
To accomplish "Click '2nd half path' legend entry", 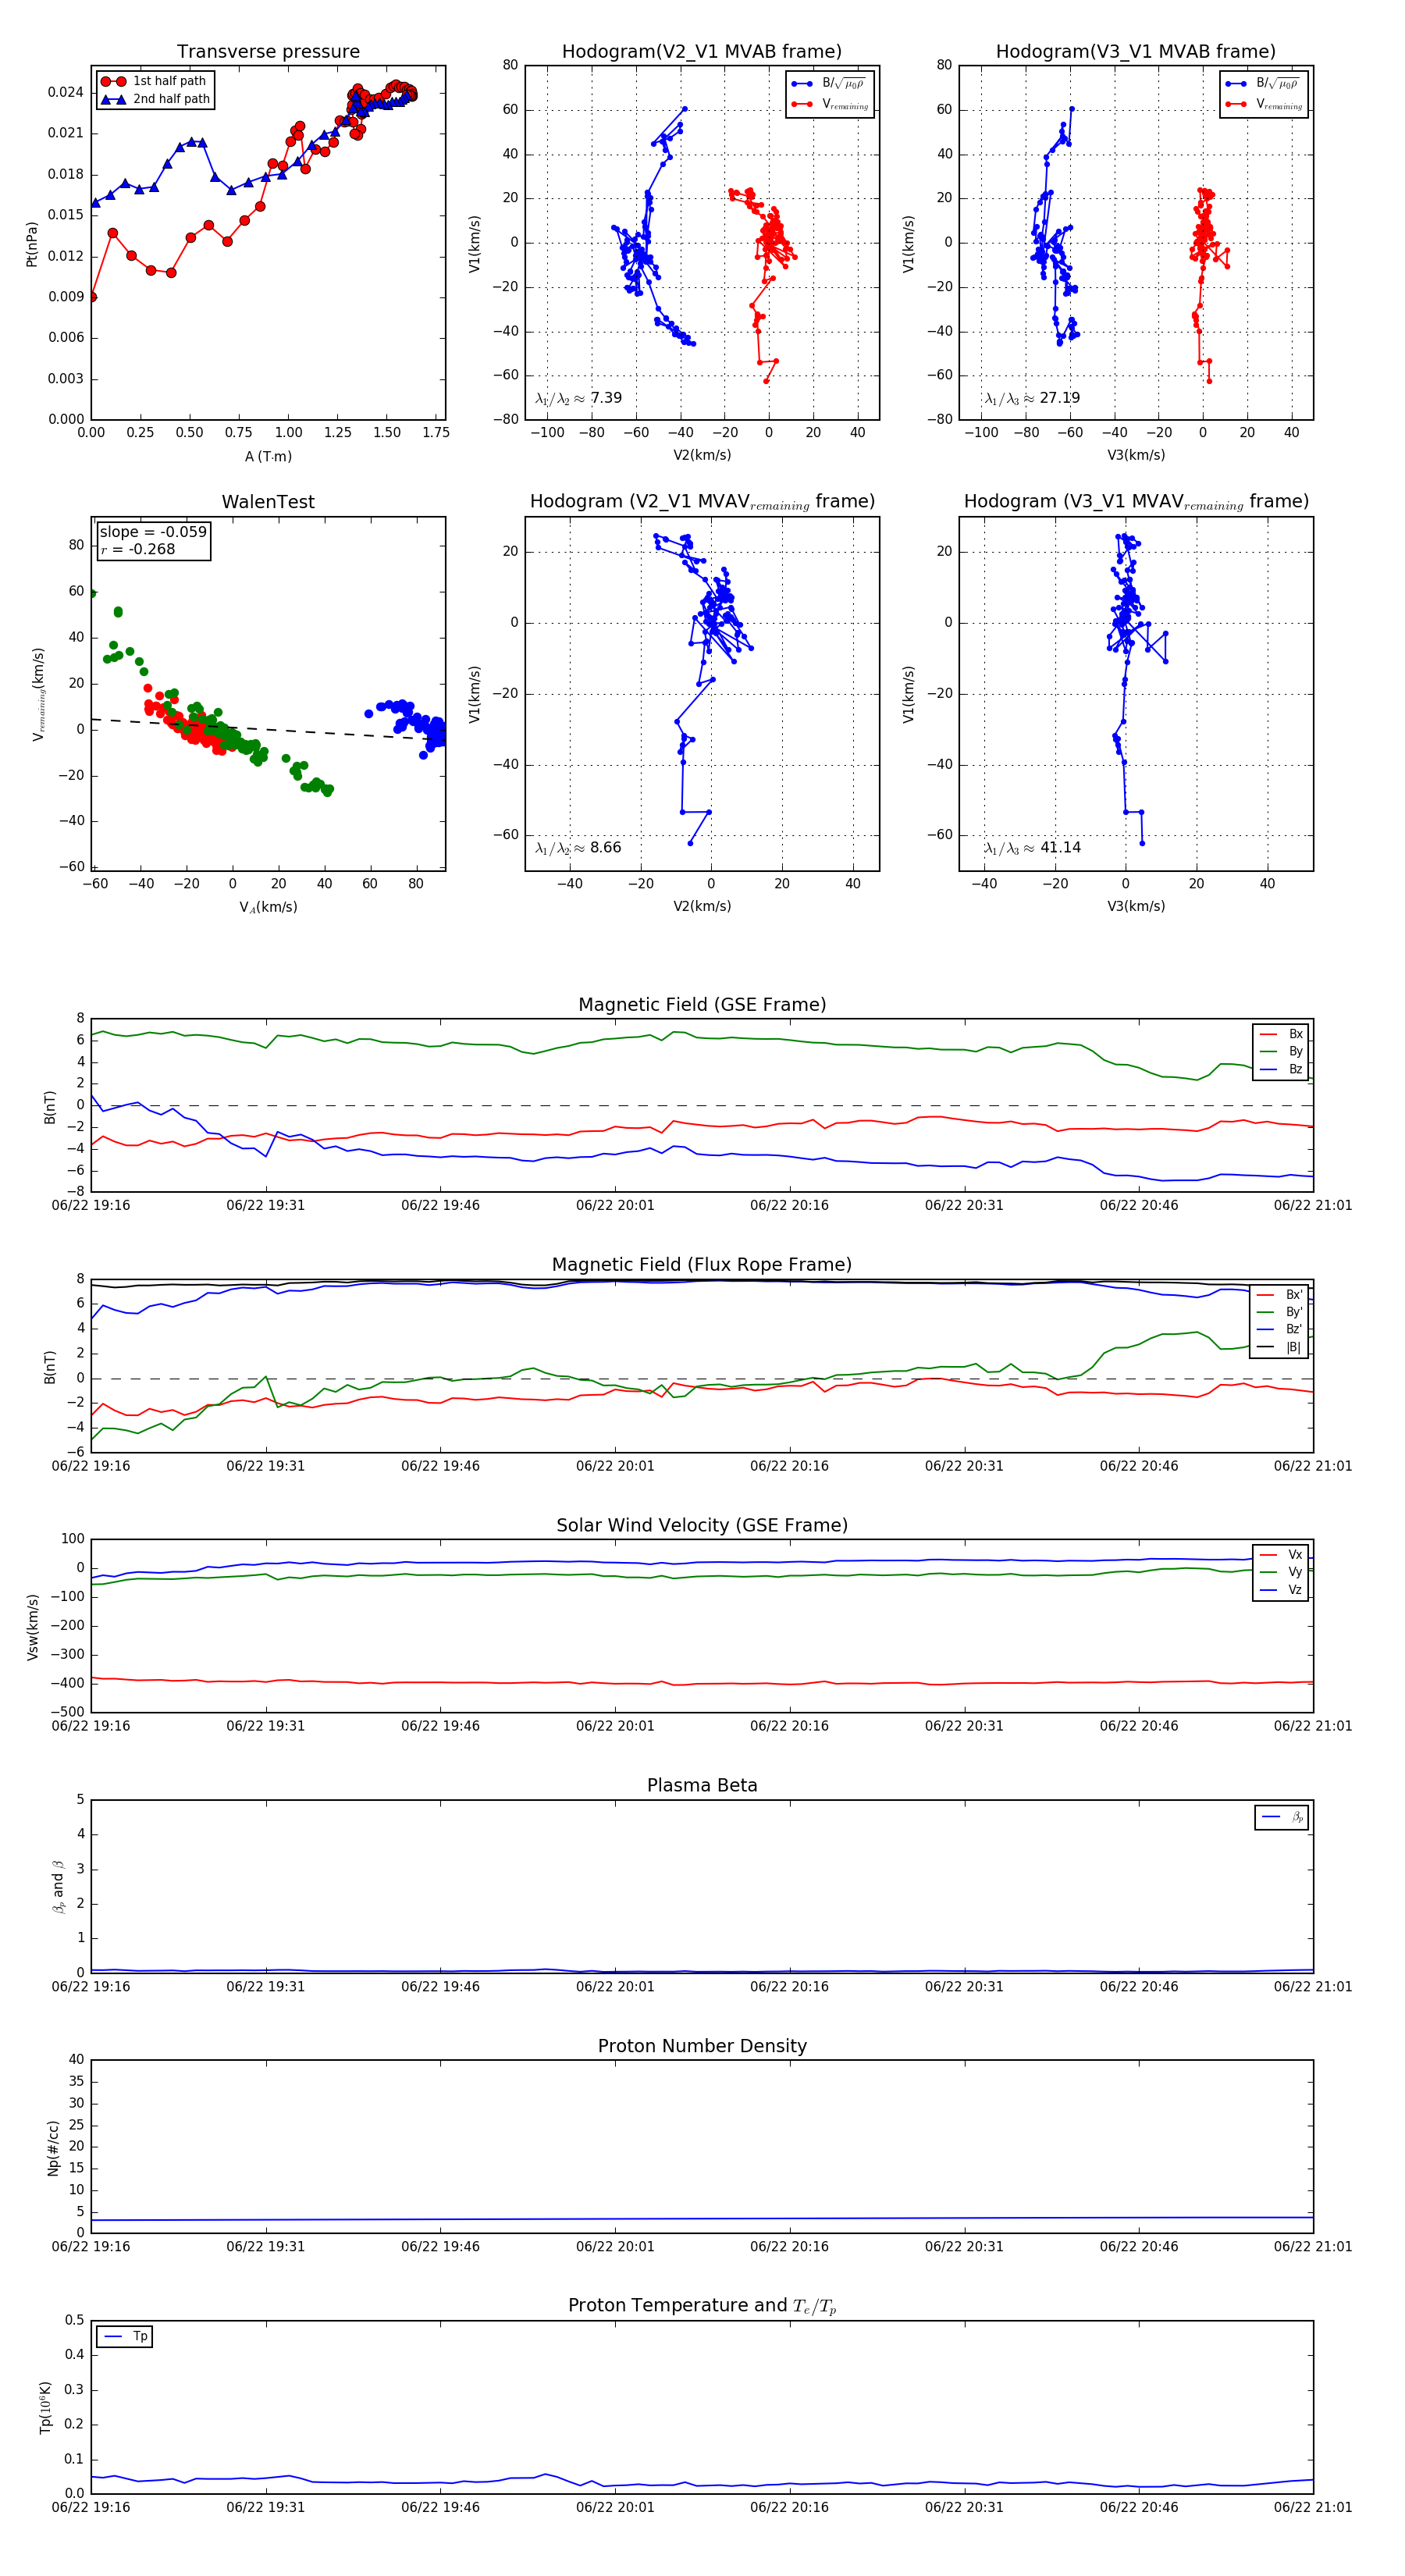I will 155,99.
